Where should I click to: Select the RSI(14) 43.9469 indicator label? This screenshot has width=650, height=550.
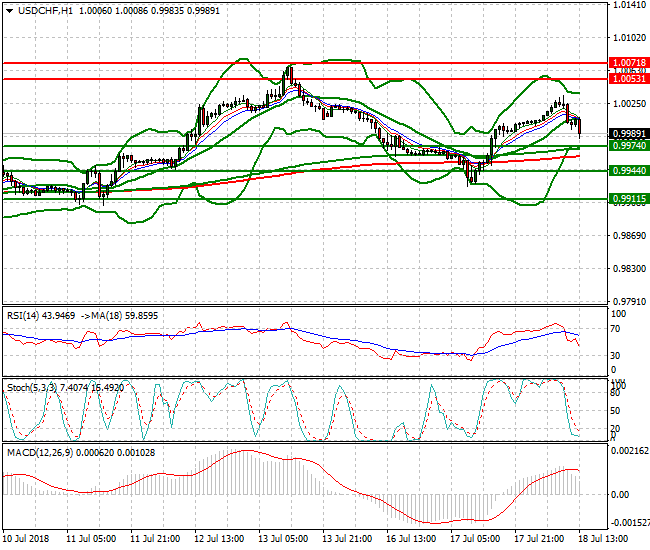41,316
